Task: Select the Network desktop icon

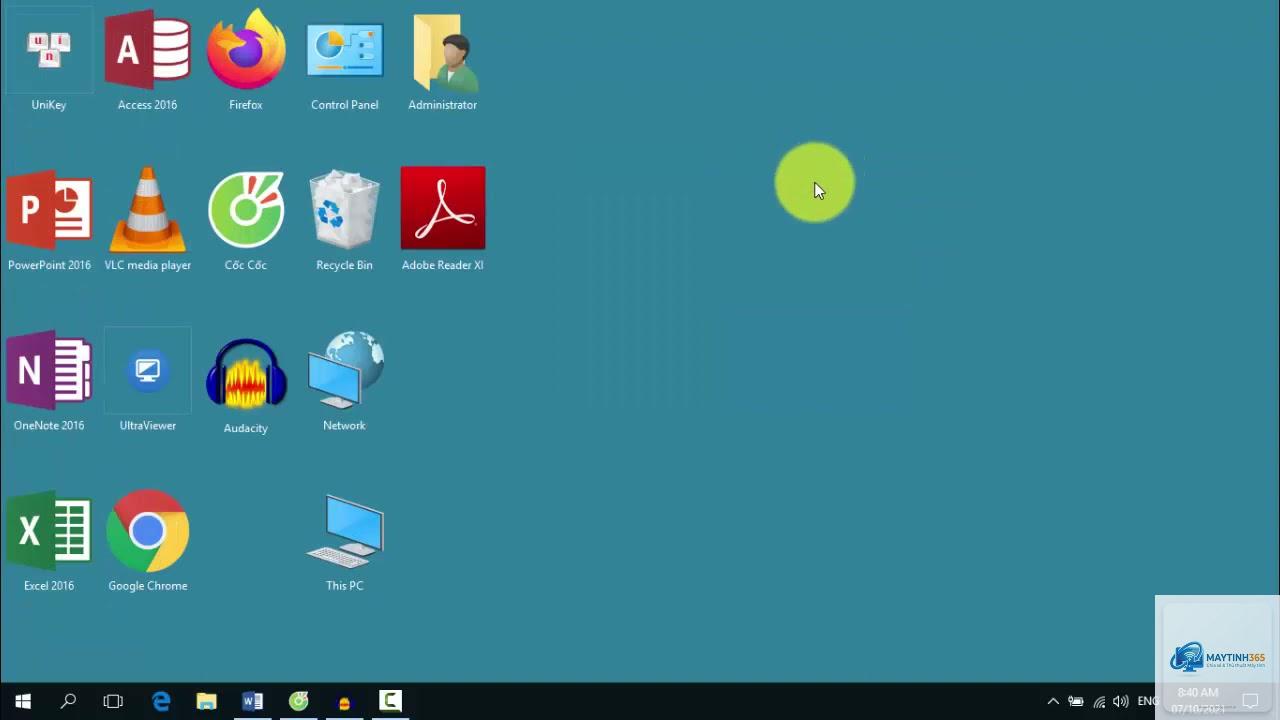Action: pyautogui.click(x=344, y=382)
